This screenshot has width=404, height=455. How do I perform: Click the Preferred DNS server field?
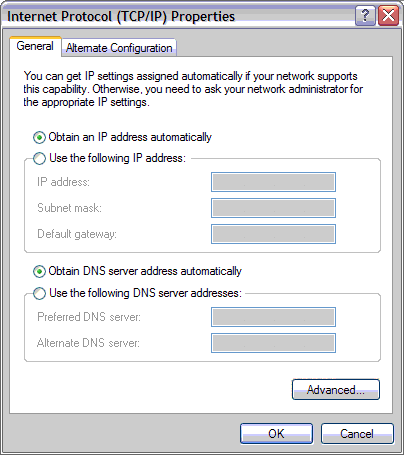pyautogui.click(x=273, y=317)
